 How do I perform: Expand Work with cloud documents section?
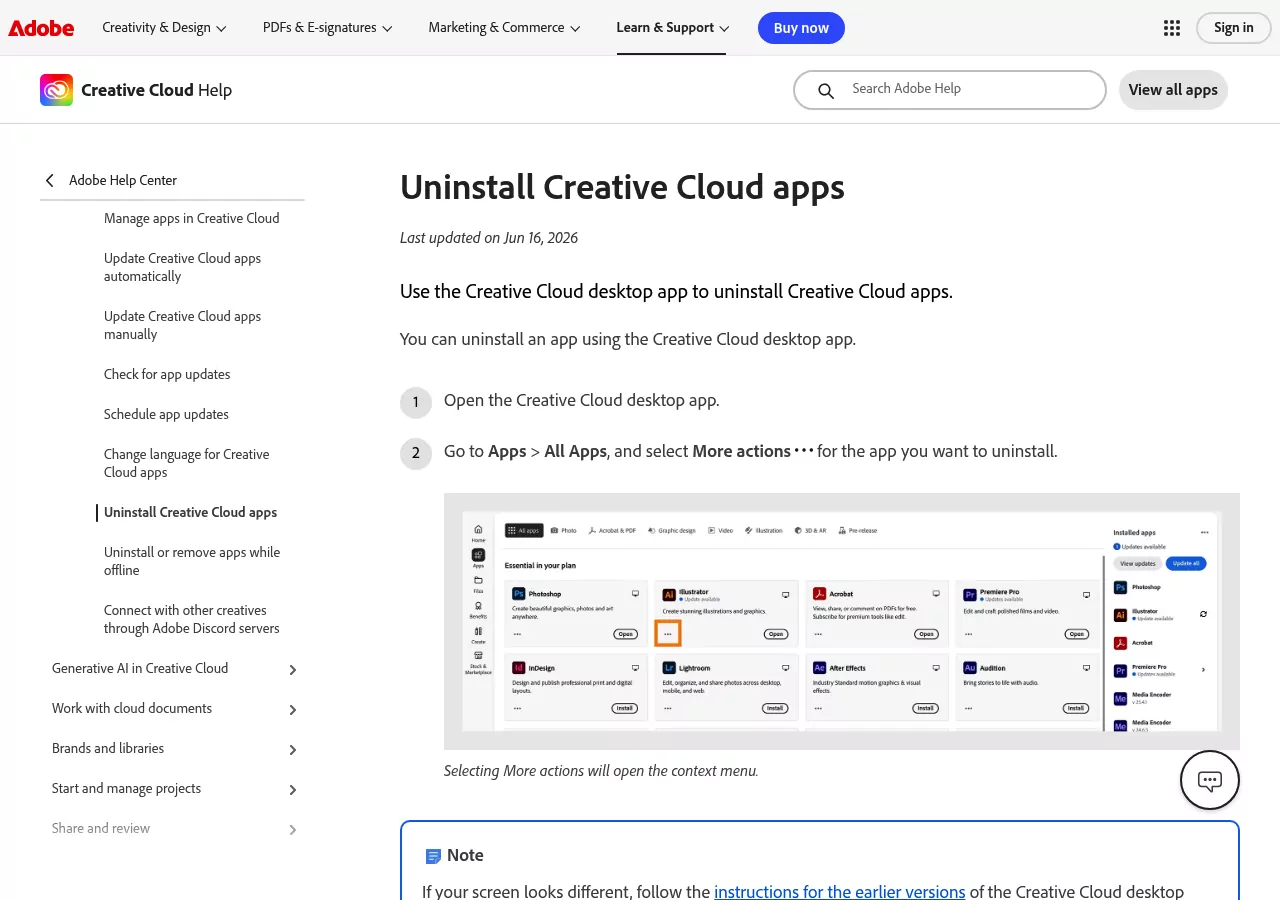pos(293,709)
